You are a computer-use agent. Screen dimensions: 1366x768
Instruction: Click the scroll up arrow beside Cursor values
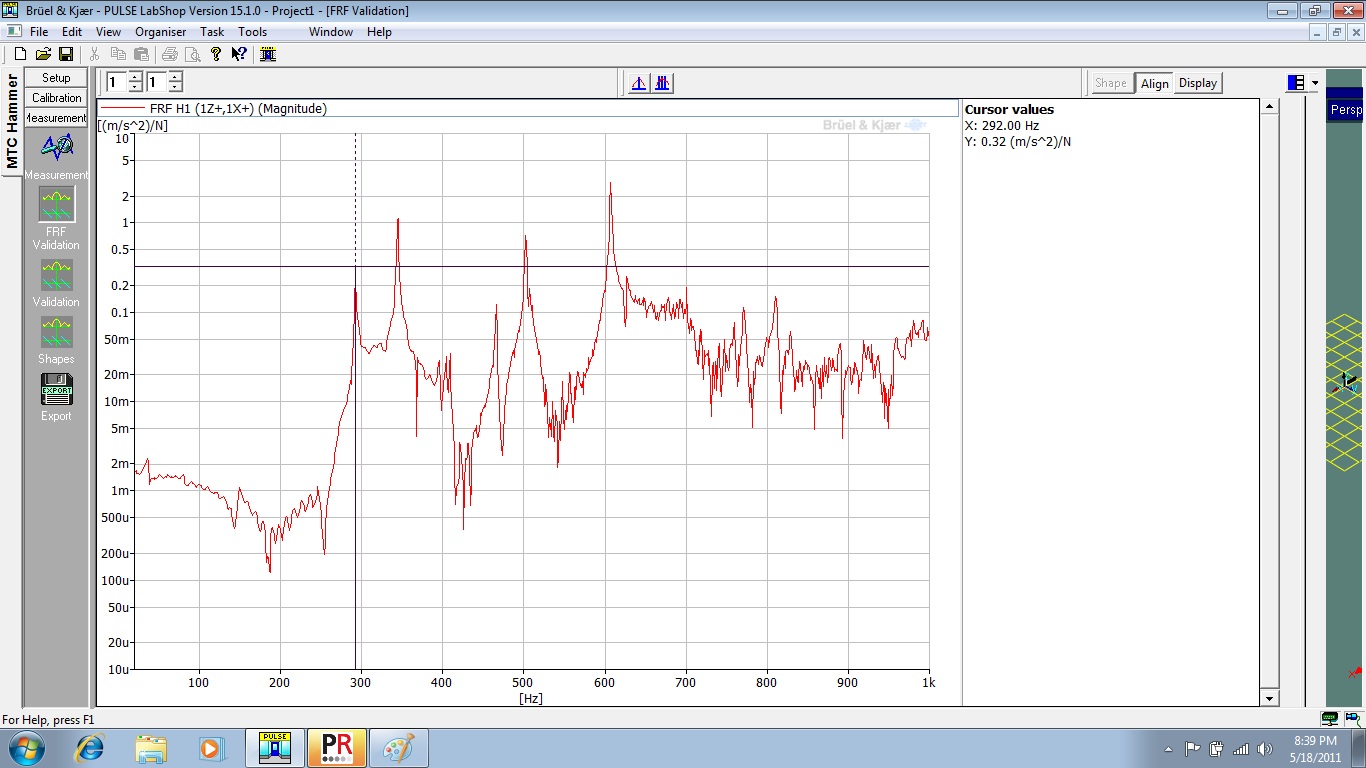point(1269,106)
